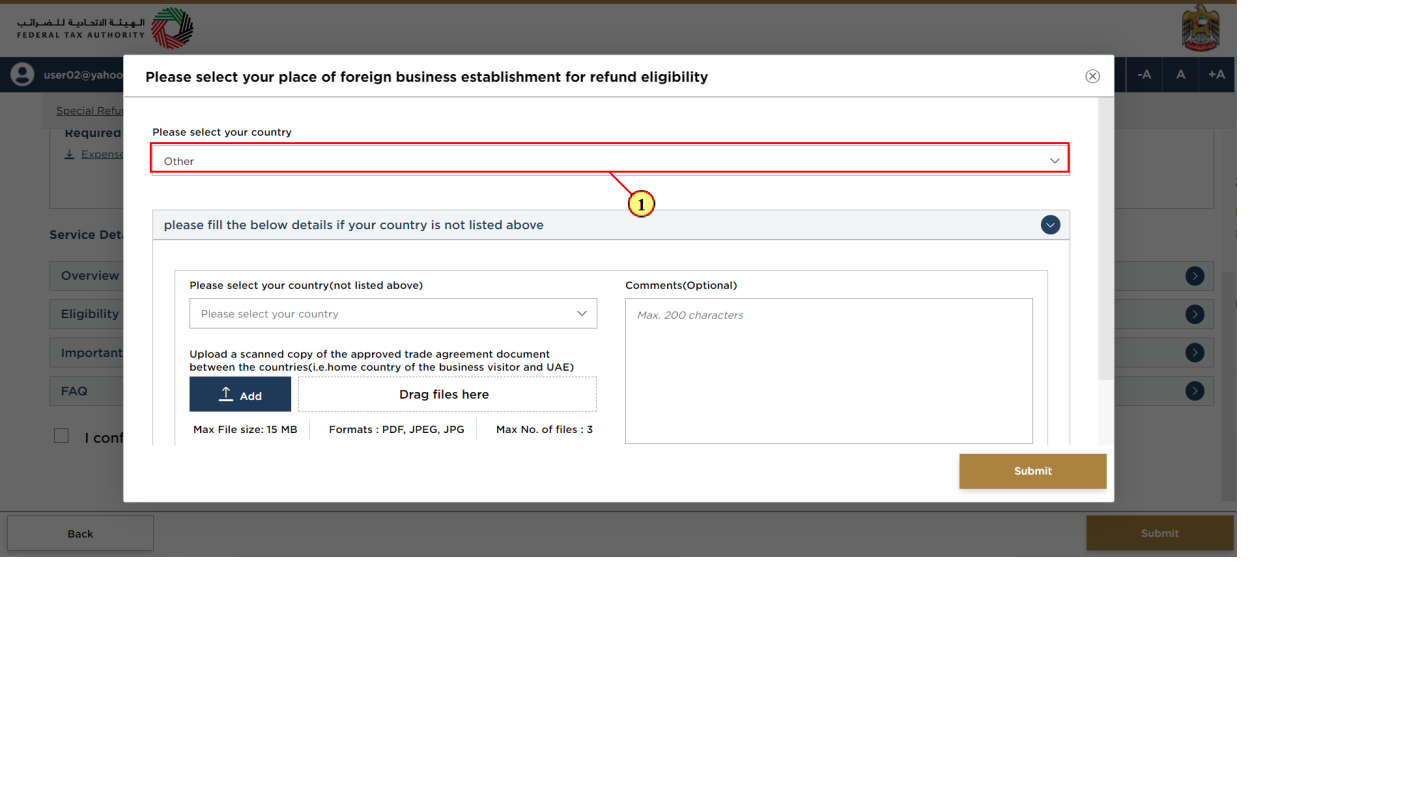
Task: Click the page-level Submit button at bottom
Action: click(x=1160, y=533)
